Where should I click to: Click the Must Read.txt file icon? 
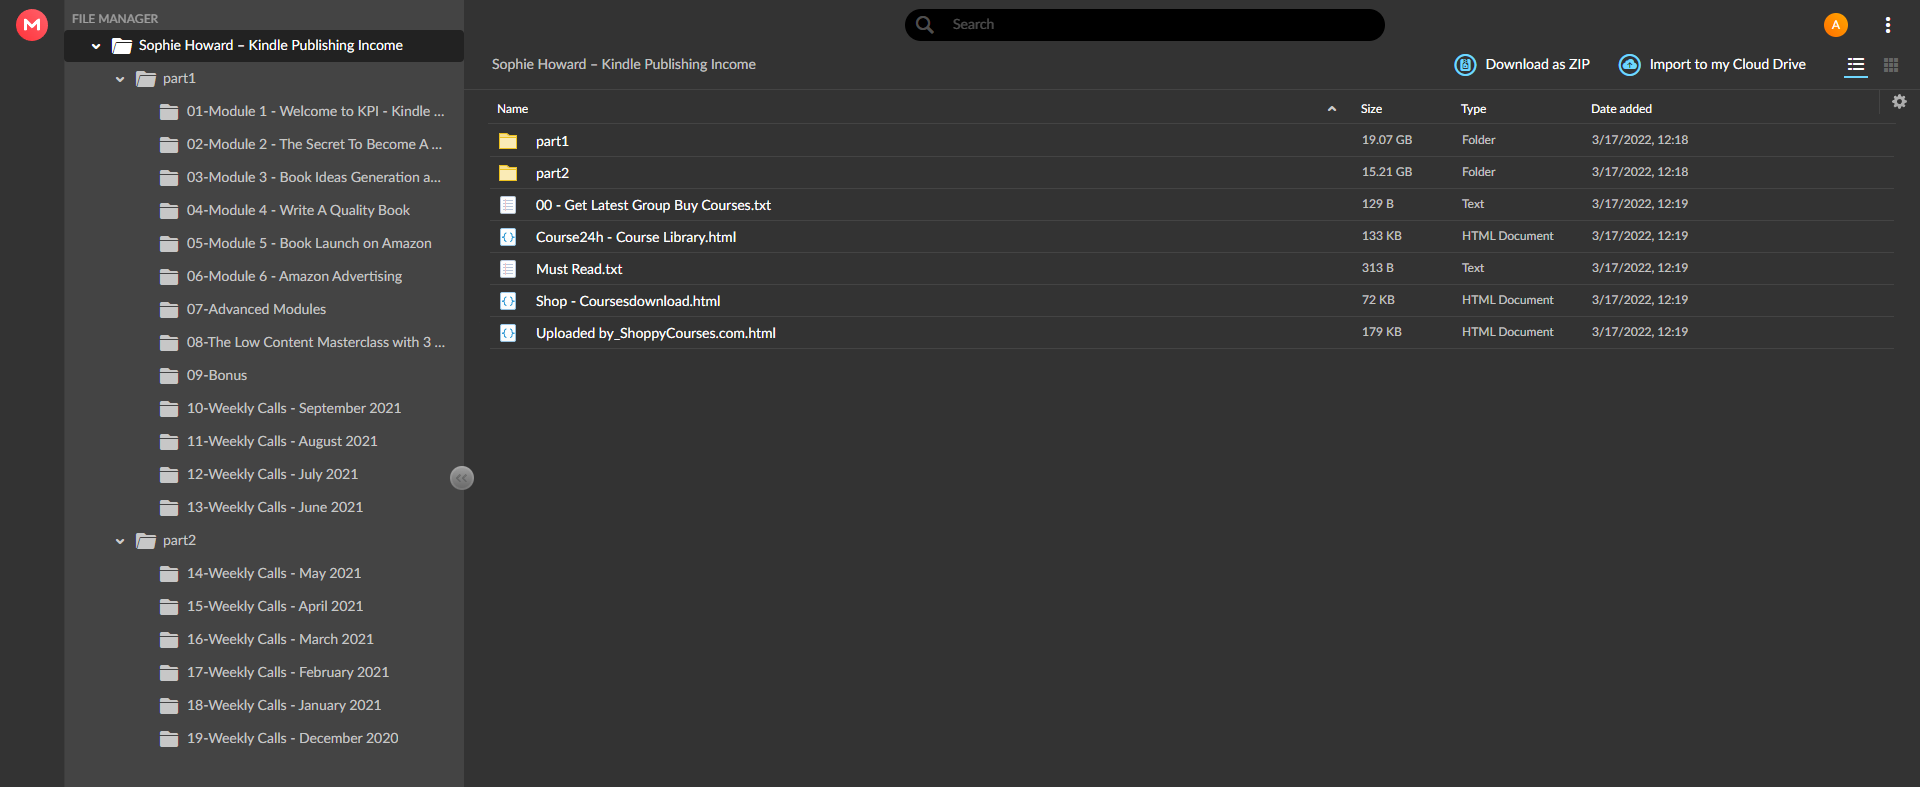tap(508, 269)
